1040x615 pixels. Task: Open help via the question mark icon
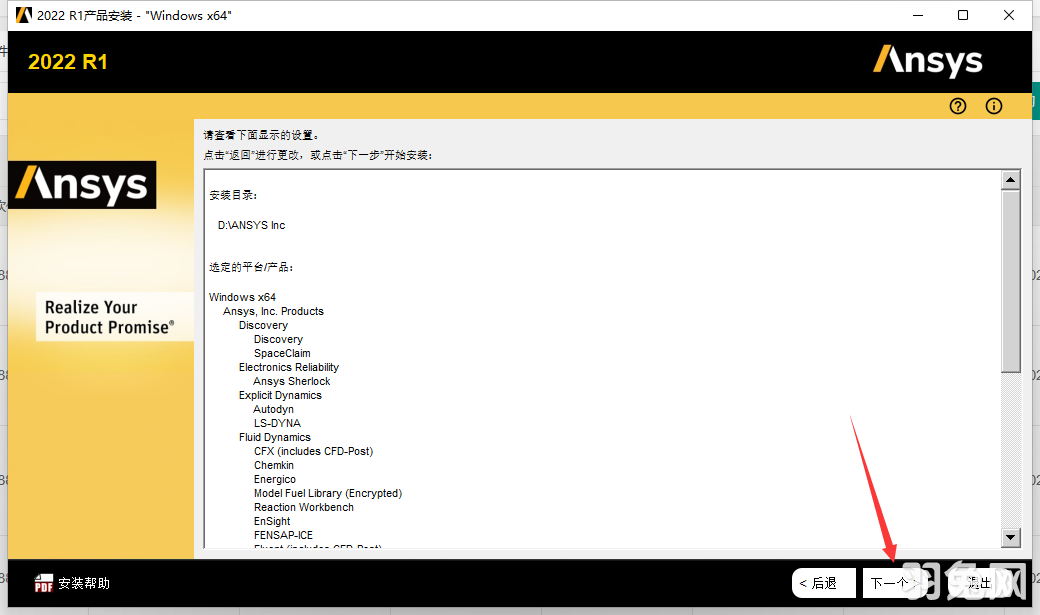[x=957, y=106]
